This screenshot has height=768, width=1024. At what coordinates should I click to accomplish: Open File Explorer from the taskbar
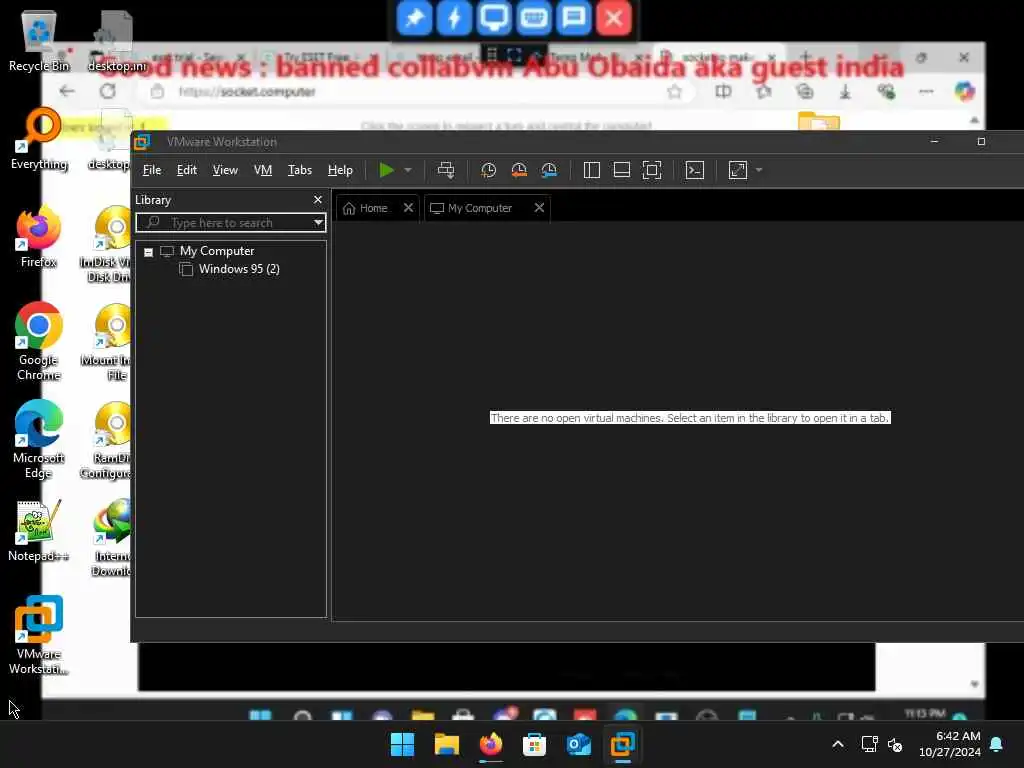[x=447, y=744]
